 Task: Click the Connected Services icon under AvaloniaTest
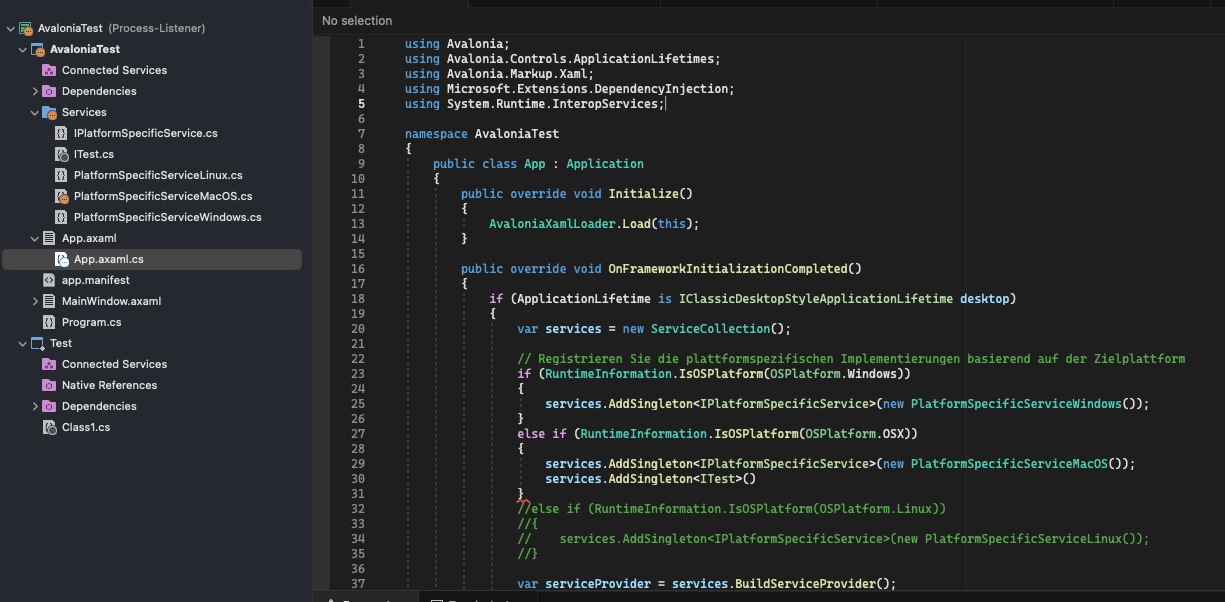pyautogui.click(x=50, y=70)
